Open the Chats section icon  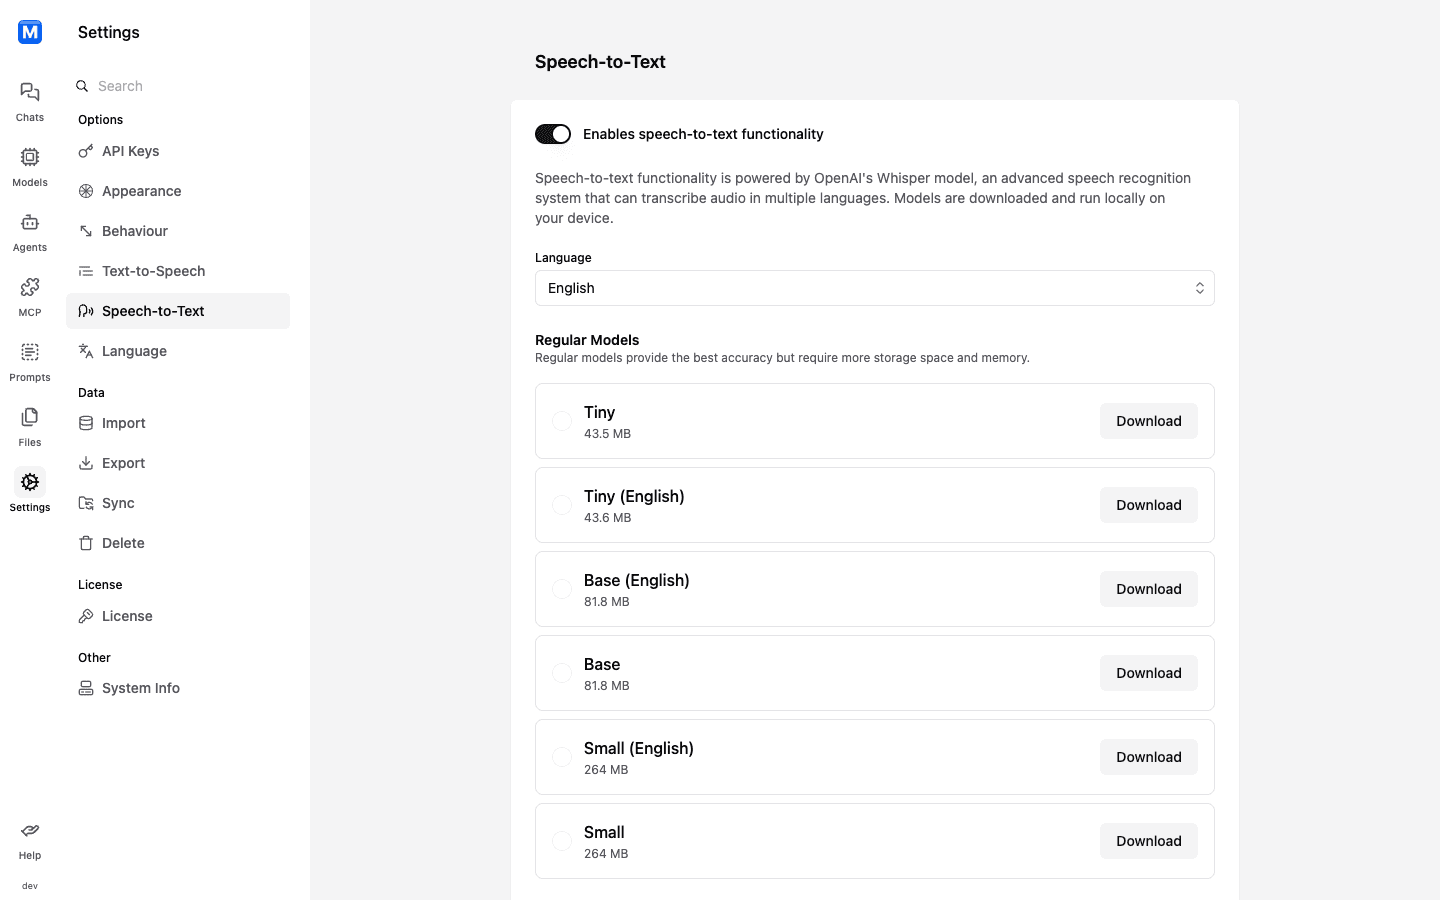pos(30,92)
